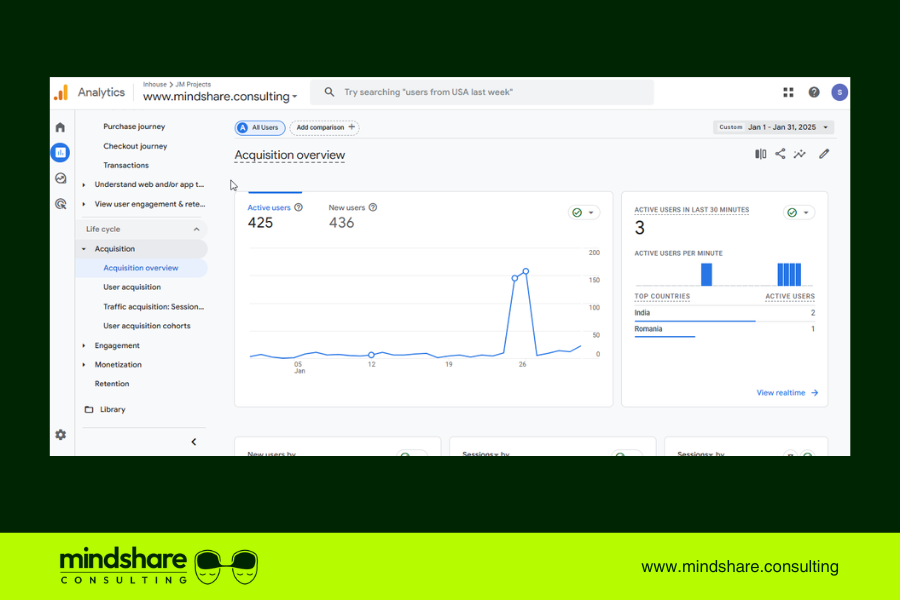Select the Active users metric tab
900x600 pixels.
point(275,215)
